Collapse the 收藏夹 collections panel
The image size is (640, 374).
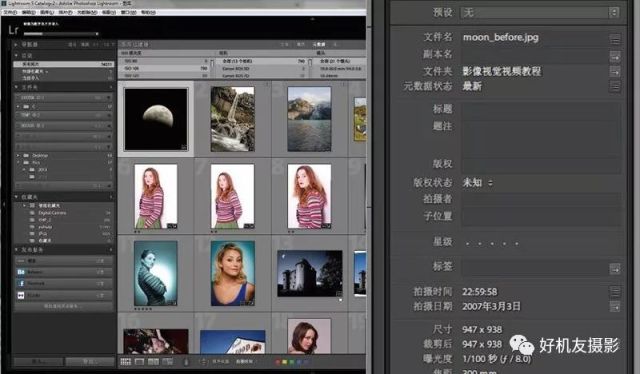coord(16,197)
